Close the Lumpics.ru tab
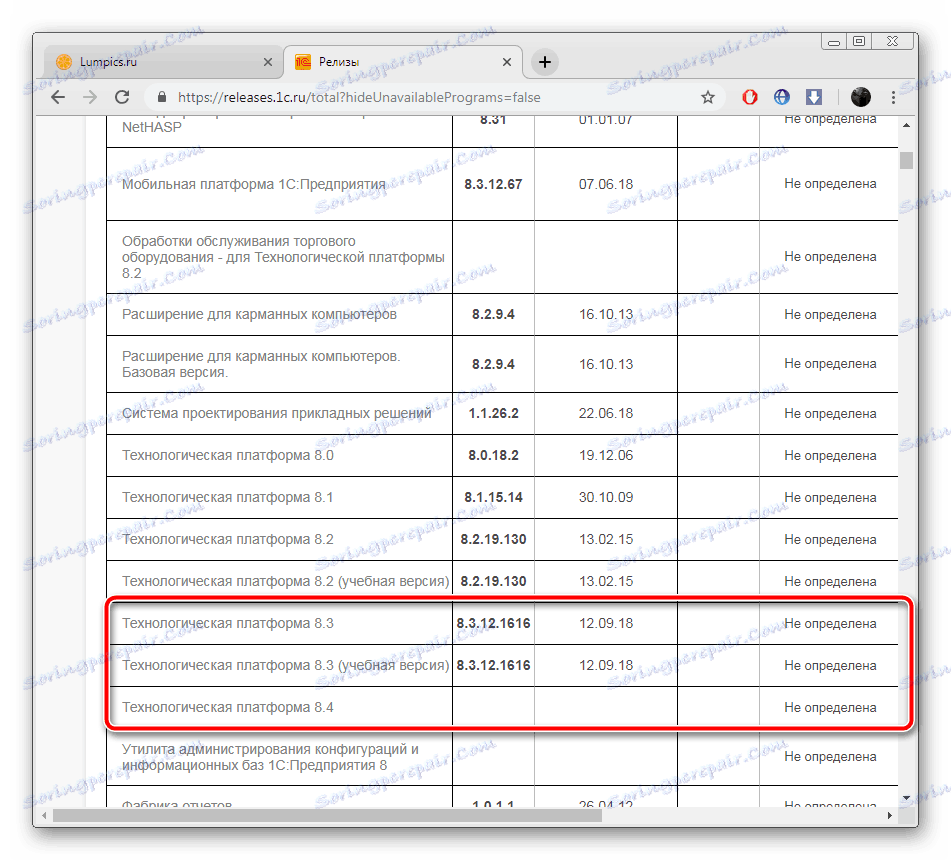The width and height of the screenshot is (951, 860). pyautogui.click(x=267, y=62)
